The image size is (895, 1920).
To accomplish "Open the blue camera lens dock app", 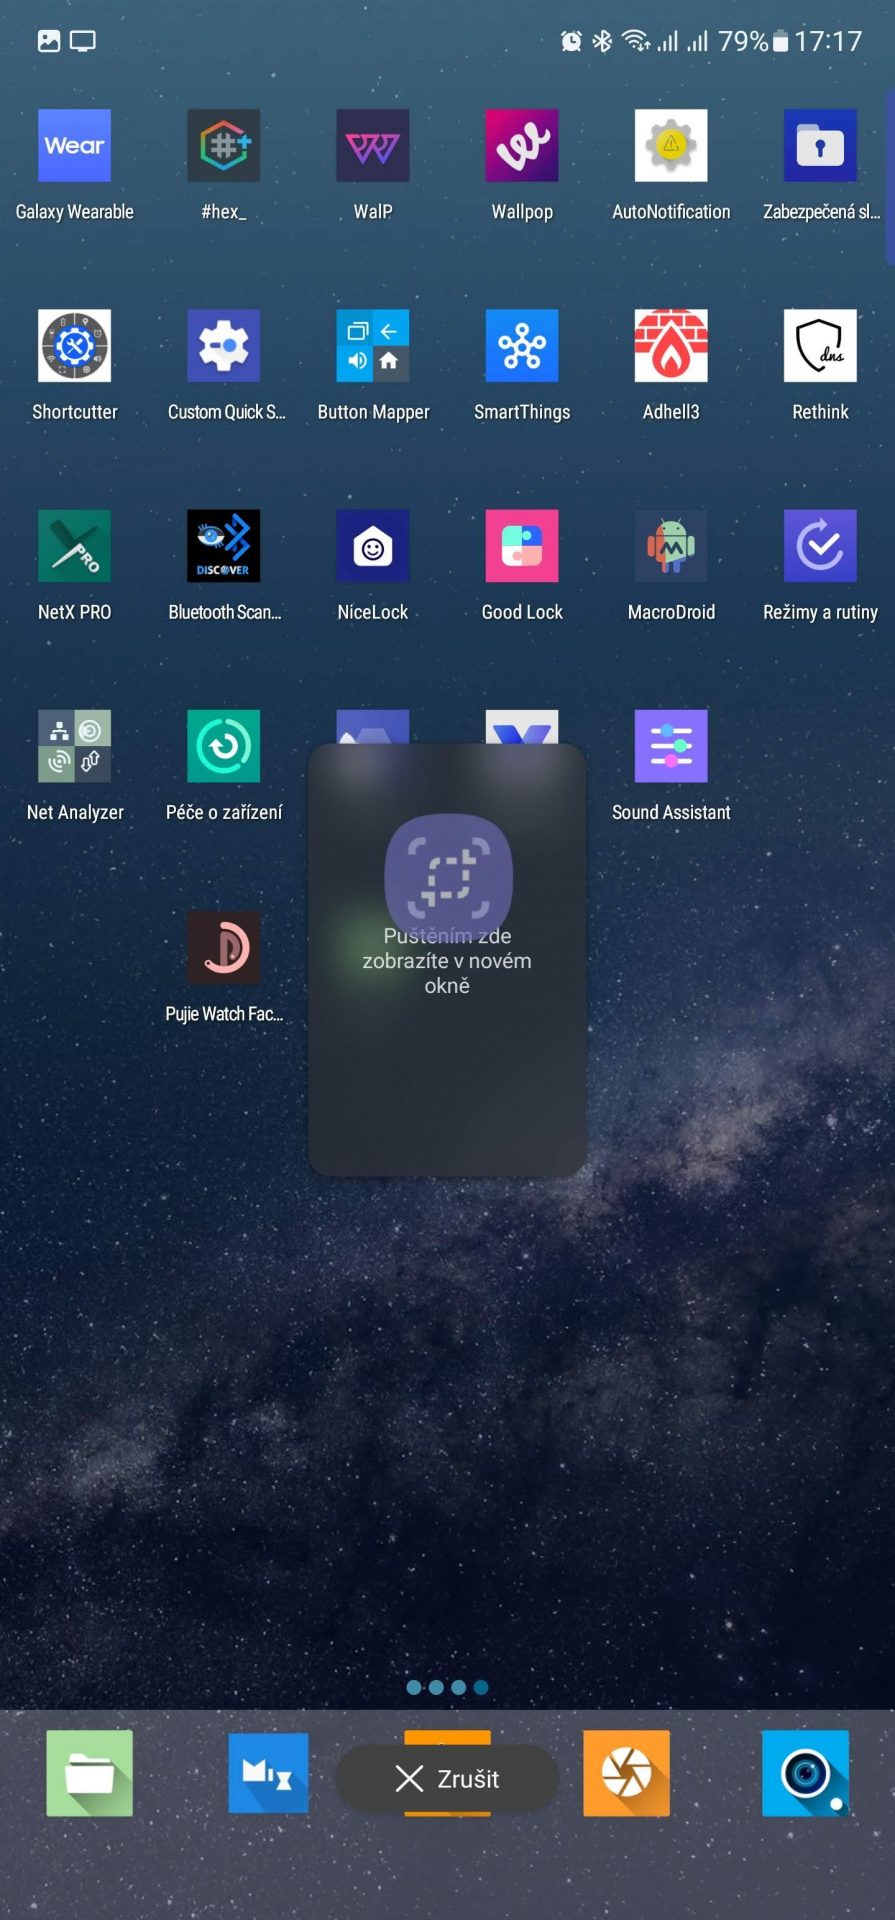I will pos(805,1773).
